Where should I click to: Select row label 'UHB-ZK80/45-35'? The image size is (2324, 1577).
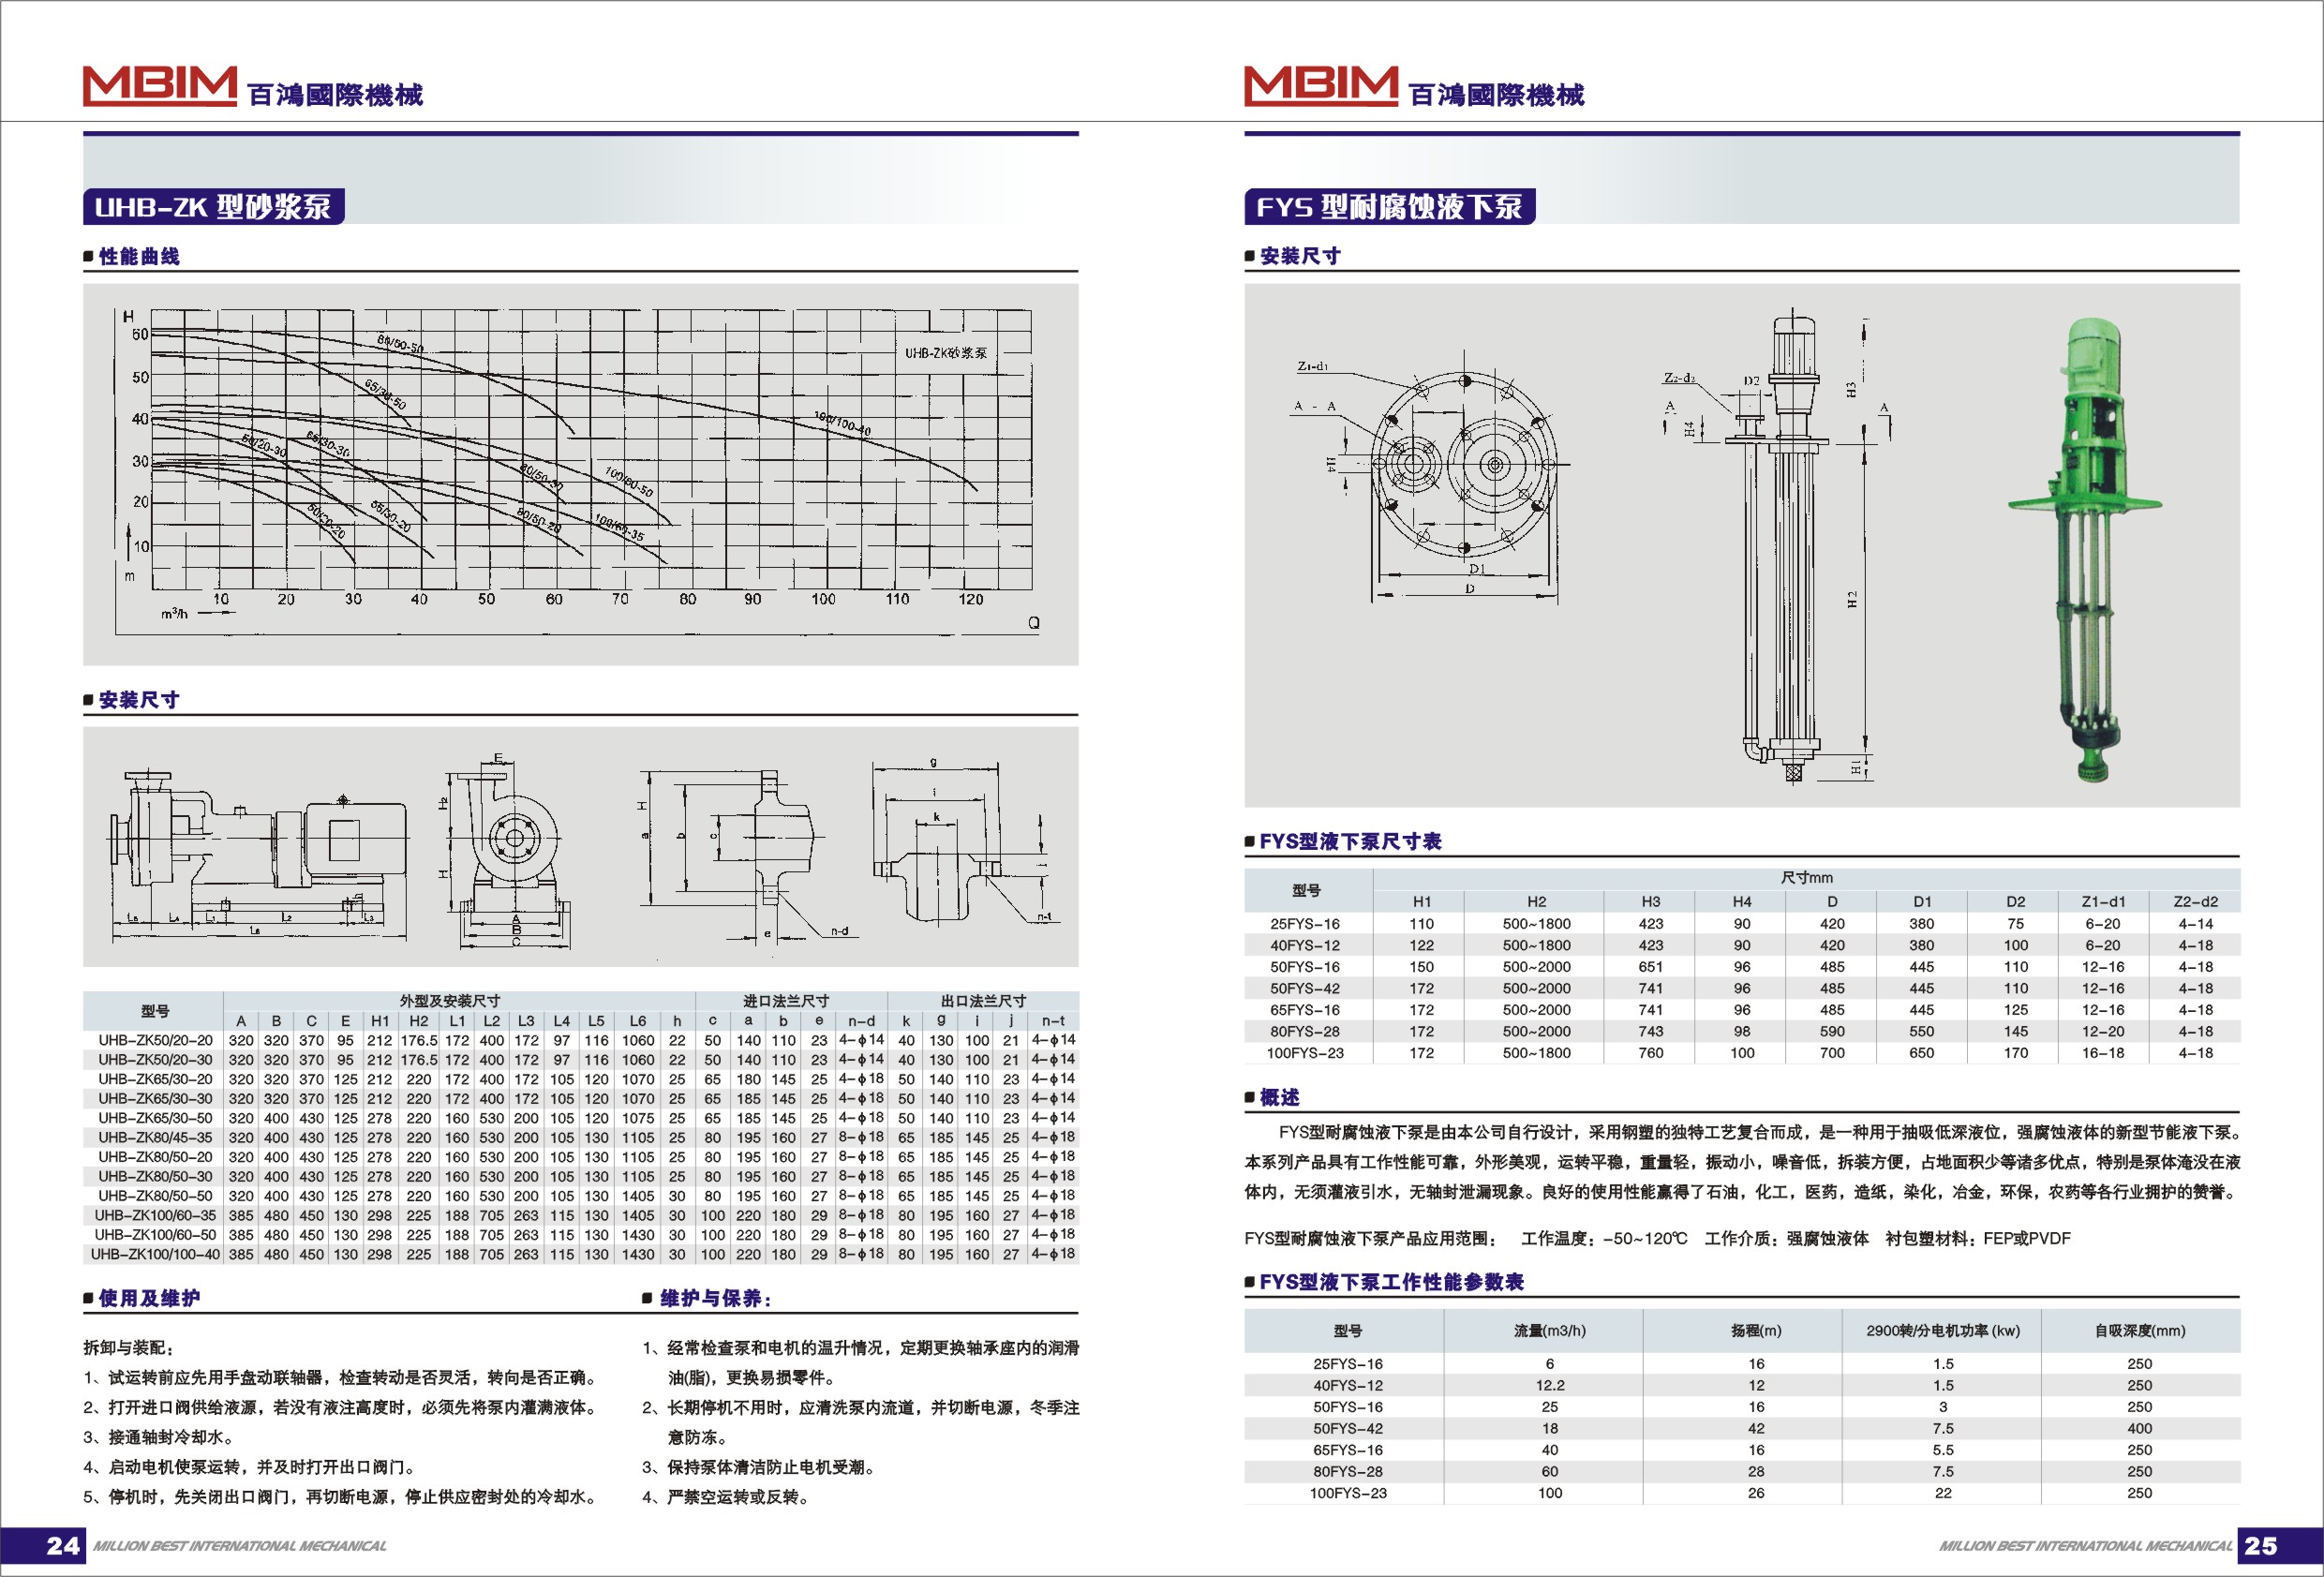tap(155, 1137)
